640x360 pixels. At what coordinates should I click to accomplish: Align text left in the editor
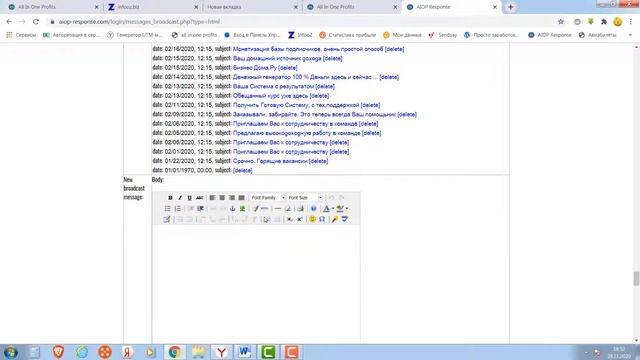[x=212, y=198]
